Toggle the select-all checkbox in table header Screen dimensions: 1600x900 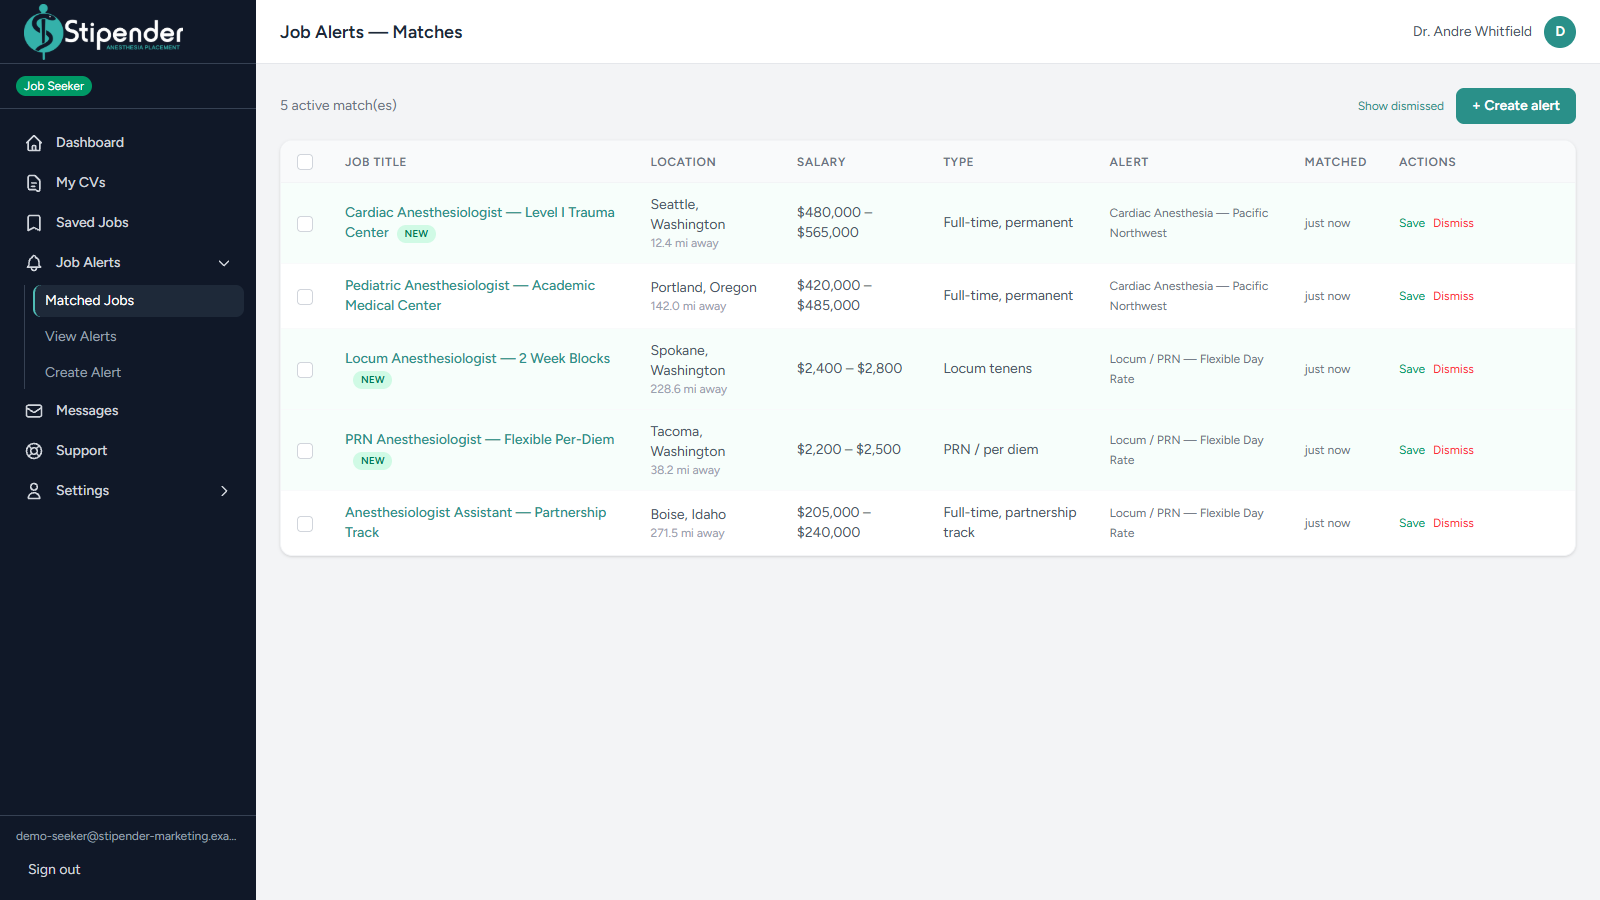305,162
